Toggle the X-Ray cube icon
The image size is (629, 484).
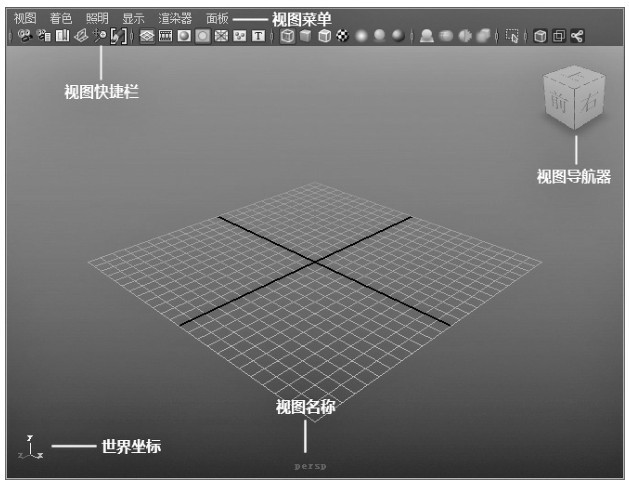[540, 36]
